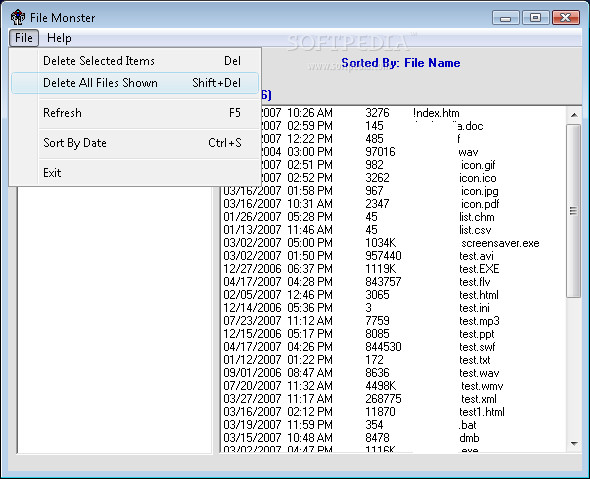Viewport: 590px width, 479px height.
Task: Select Refresh in the File menu
Action: click(x=135, y=113)
